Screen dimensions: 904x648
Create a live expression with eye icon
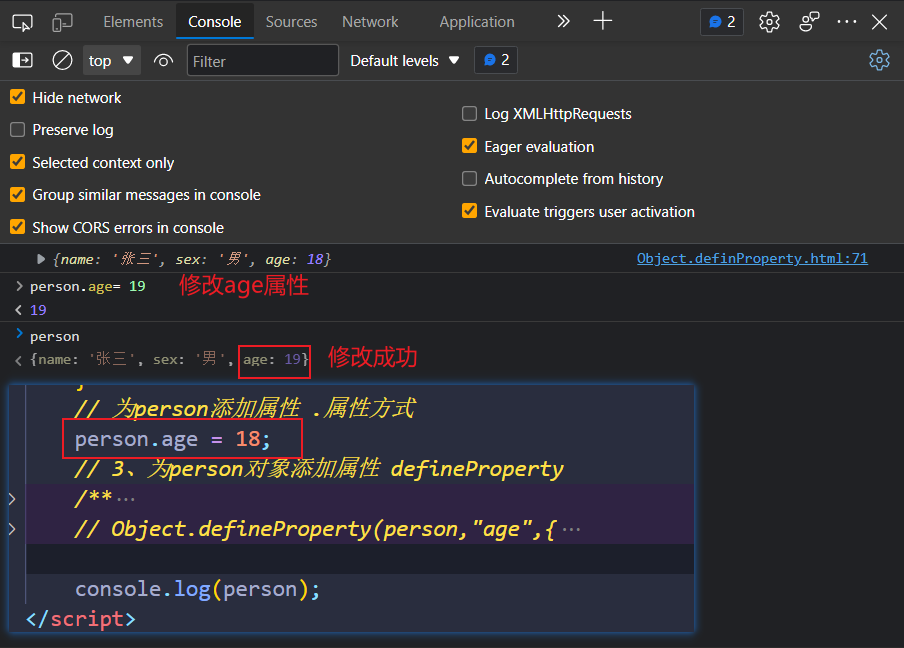tap(164, 61)
